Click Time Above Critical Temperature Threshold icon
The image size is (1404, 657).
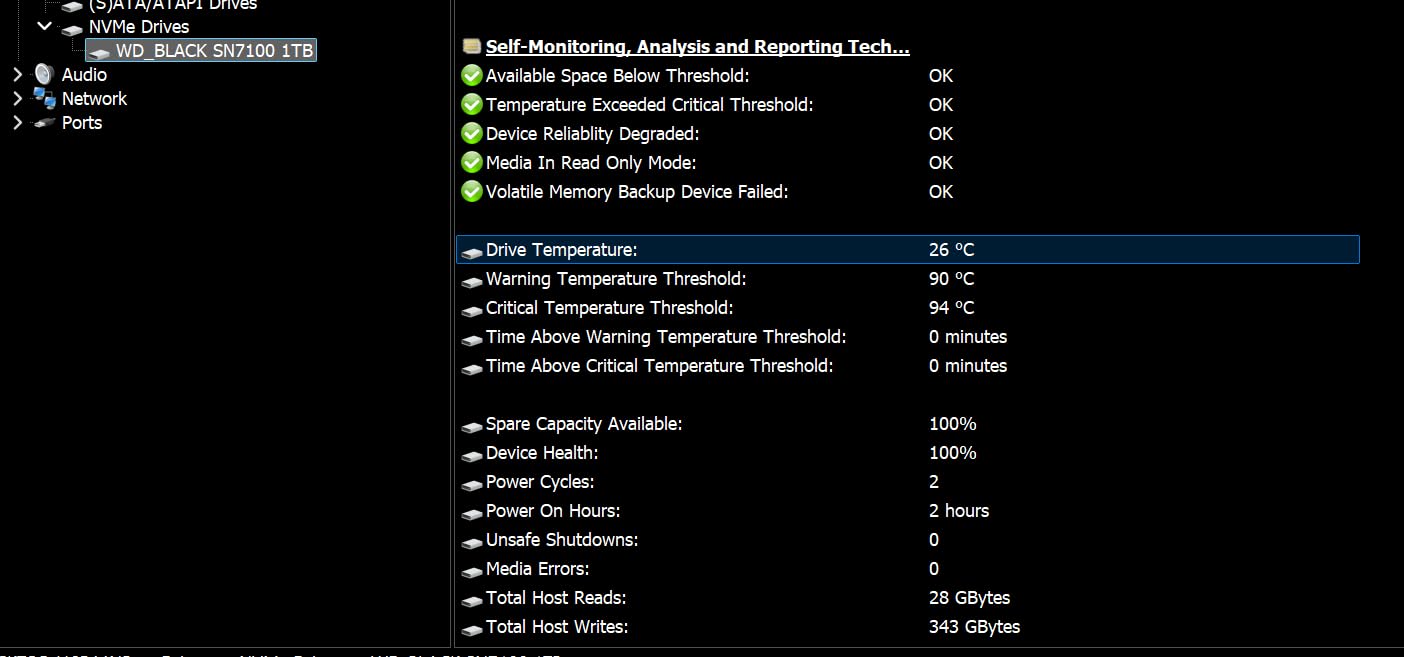point(472,368)
